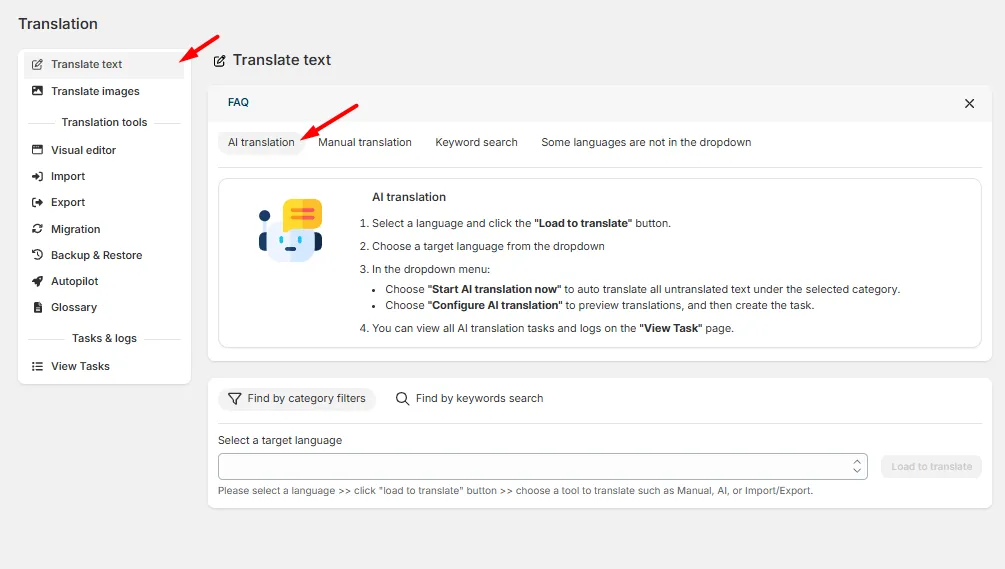Click the Translate text pencil icon in sidebar

[37, 64]
